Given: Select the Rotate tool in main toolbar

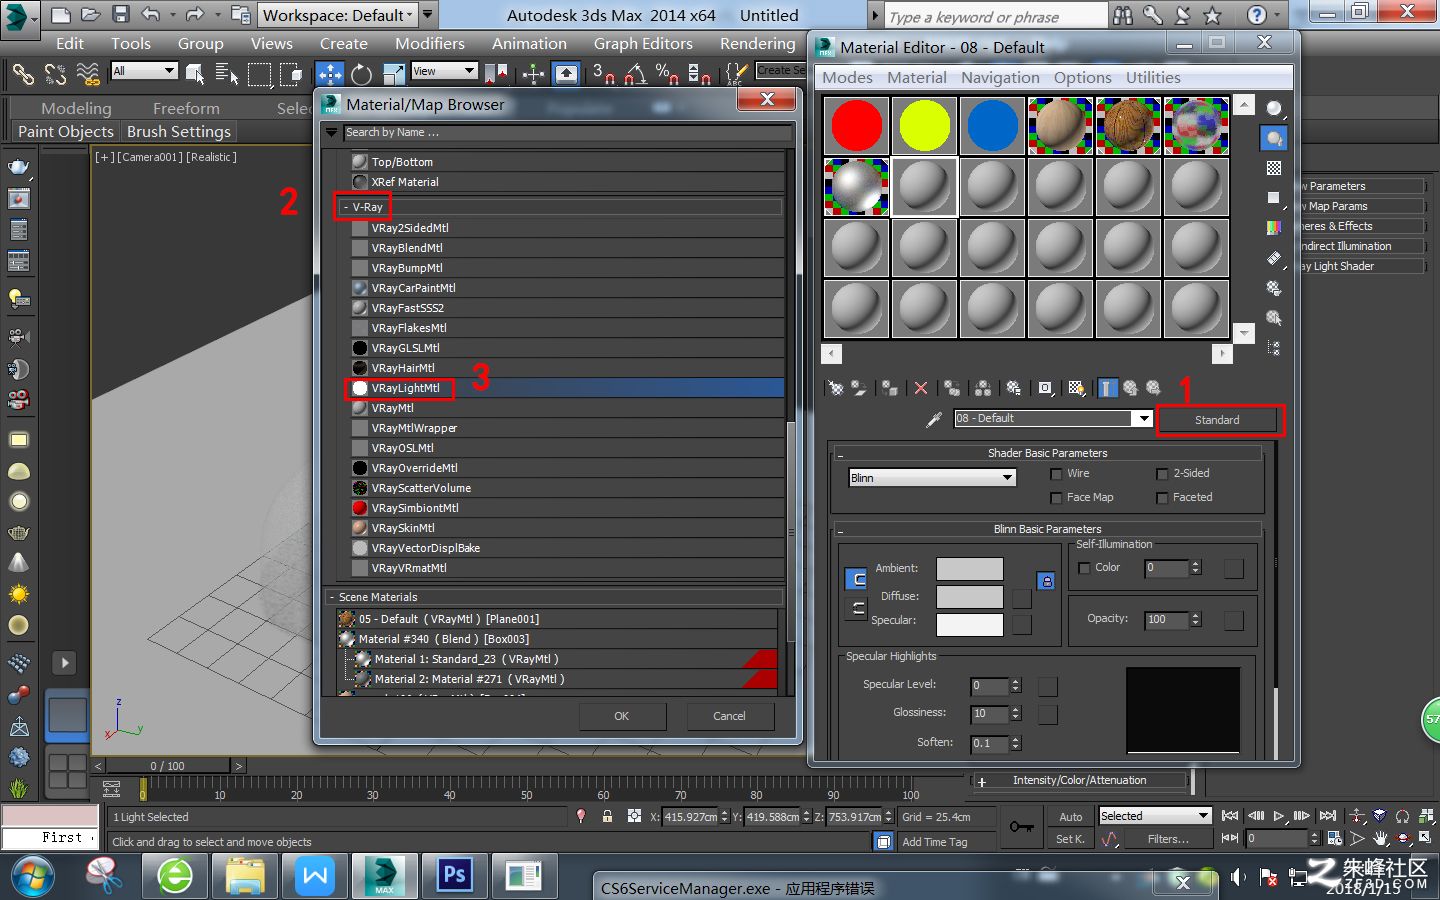Looking at the screenshot, I should (361, 74).
